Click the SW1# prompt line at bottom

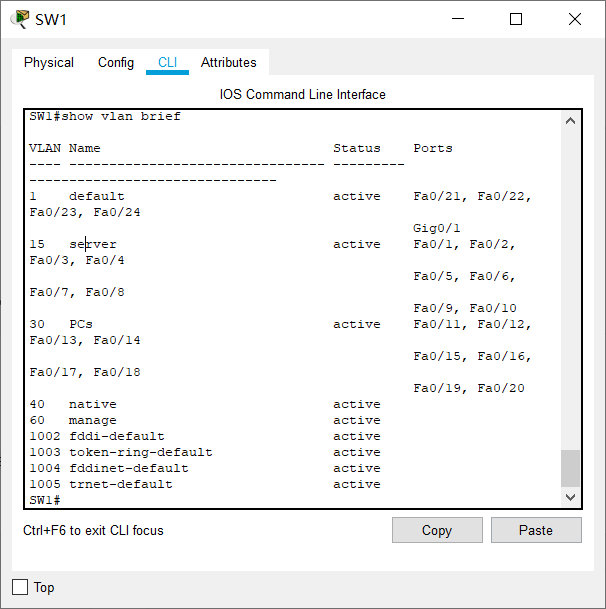click(x=45, y=500)
